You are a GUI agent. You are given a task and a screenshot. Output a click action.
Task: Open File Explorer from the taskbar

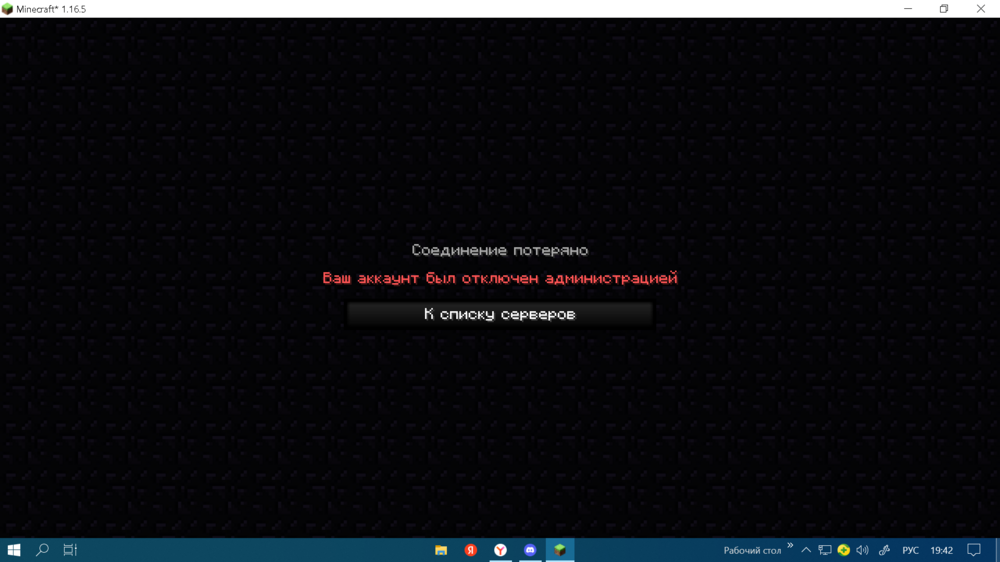click(441, 550)
